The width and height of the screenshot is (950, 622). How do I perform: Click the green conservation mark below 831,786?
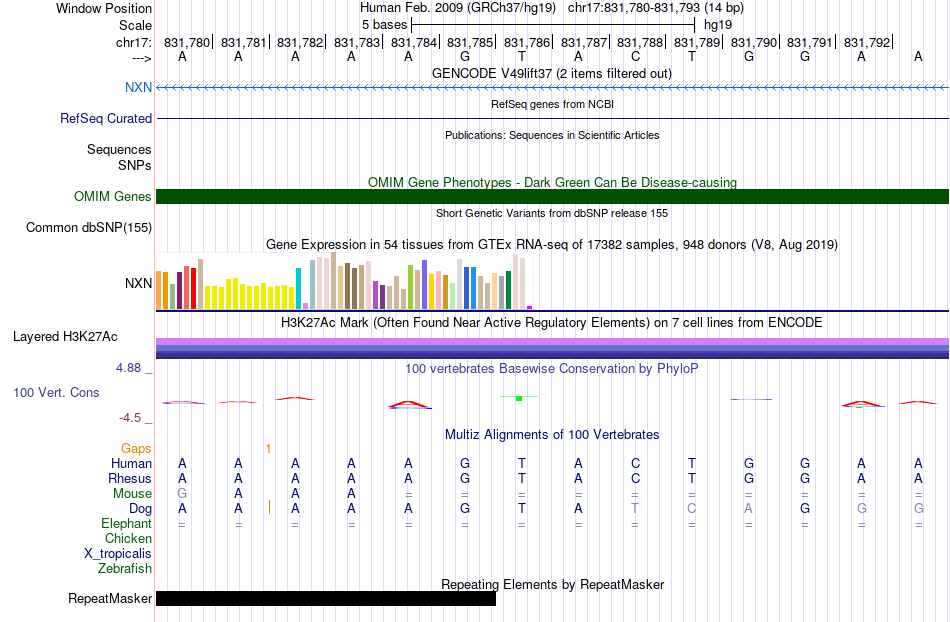pyautogui.click(x=519, y=398)
